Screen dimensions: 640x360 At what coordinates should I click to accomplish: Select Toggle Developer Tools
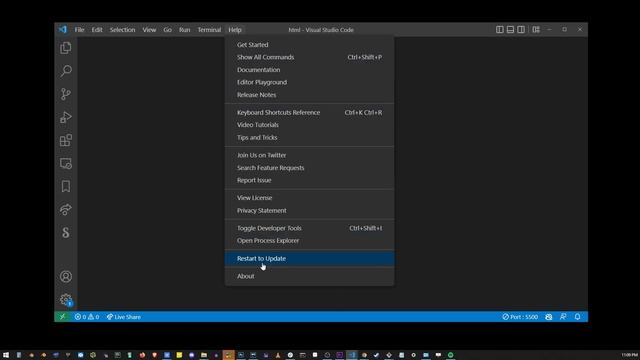309,228
